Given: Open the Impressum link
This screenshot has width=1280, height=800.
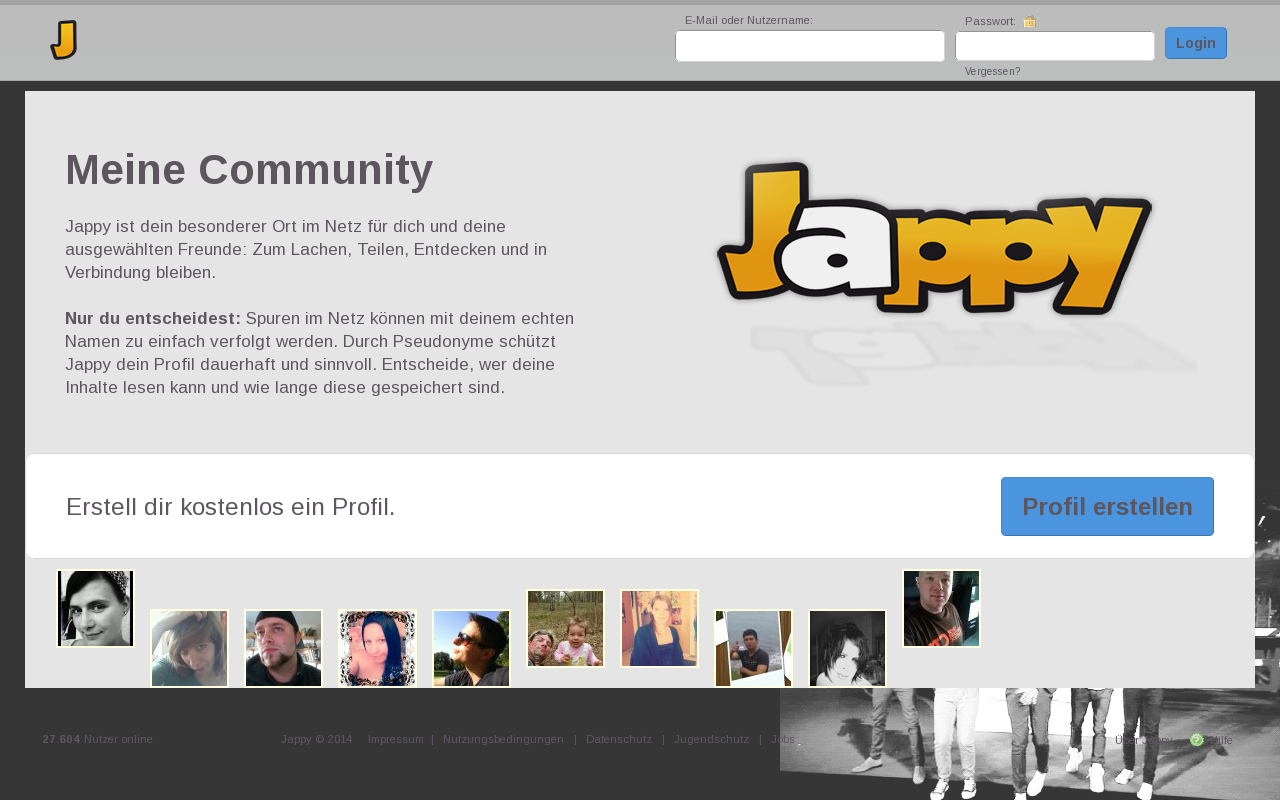Looking at the screenshot, I should (396, 740).
